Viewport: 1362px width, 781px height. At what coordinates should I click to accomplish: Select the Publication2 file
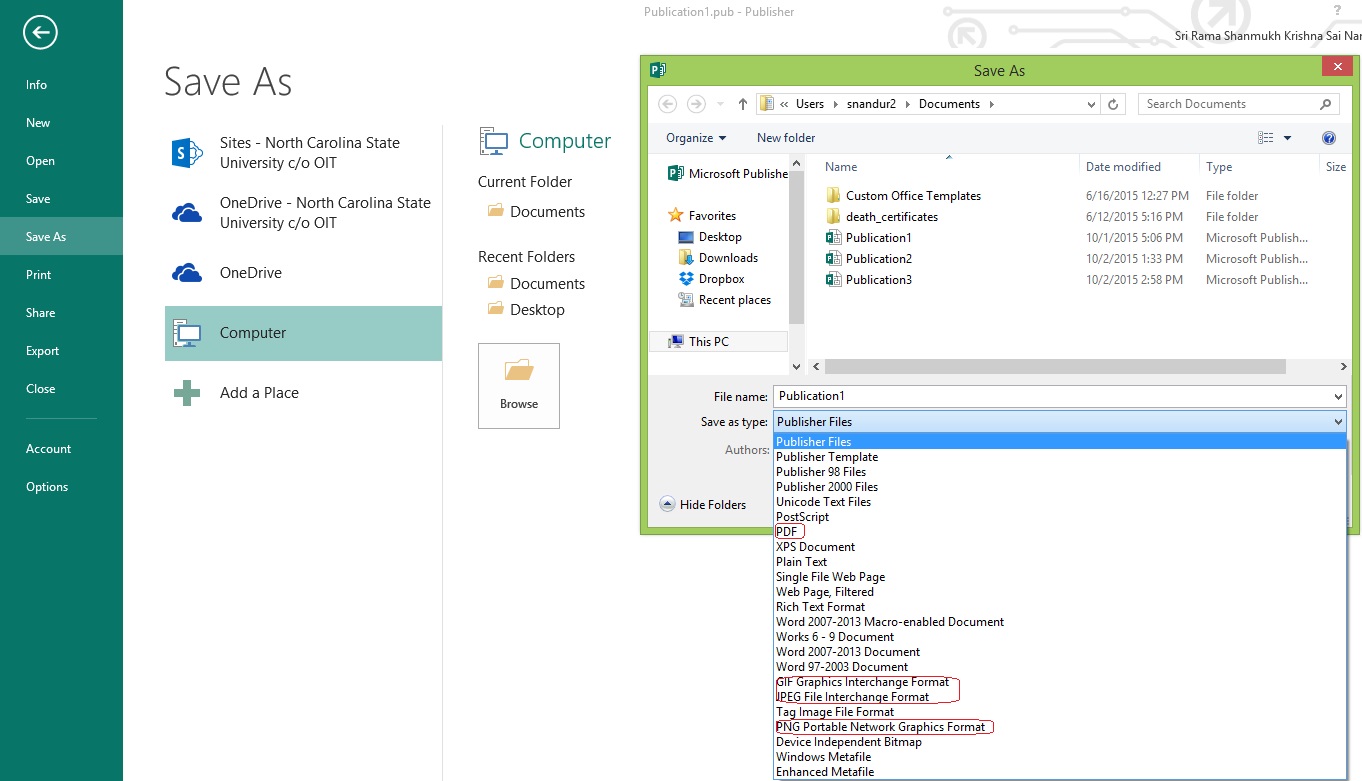868,259
